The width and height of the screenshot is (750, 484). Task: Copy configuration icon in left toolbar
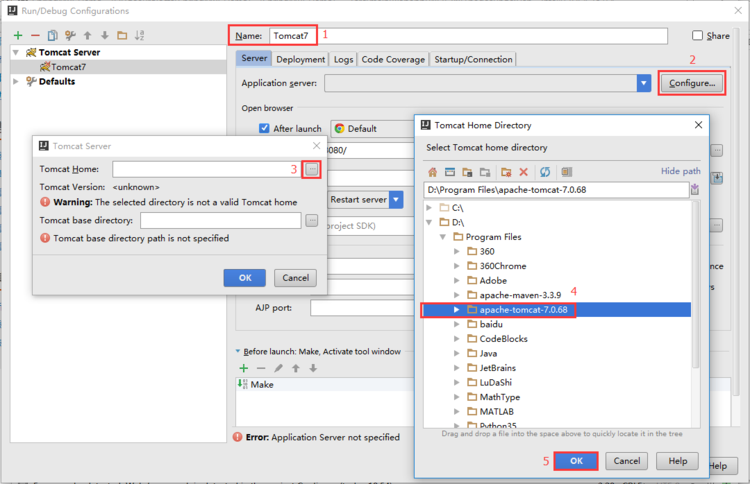53,35
